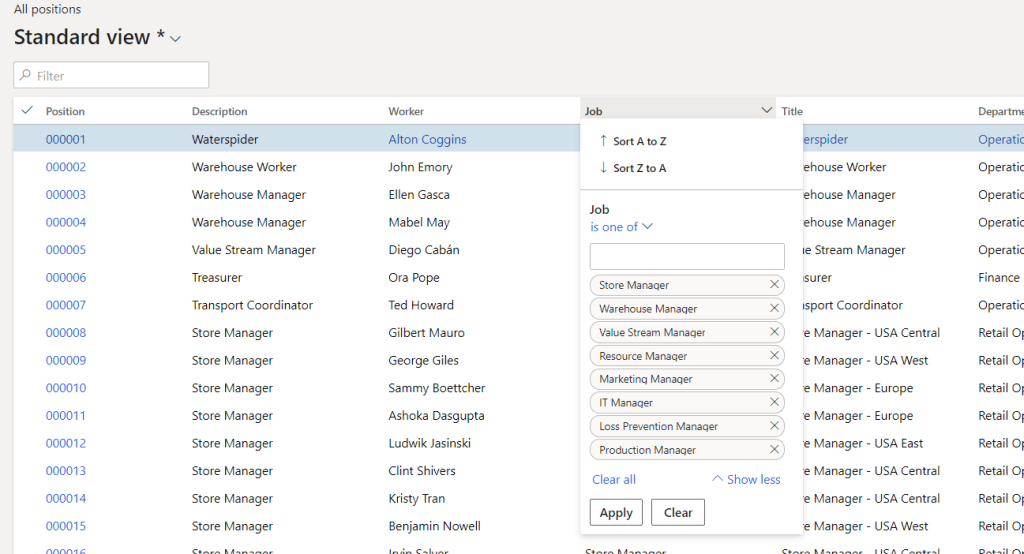The height and width of the screenshot is (554, 1024).
Task: Open position 000005 link
Action: tap(66, 250)
